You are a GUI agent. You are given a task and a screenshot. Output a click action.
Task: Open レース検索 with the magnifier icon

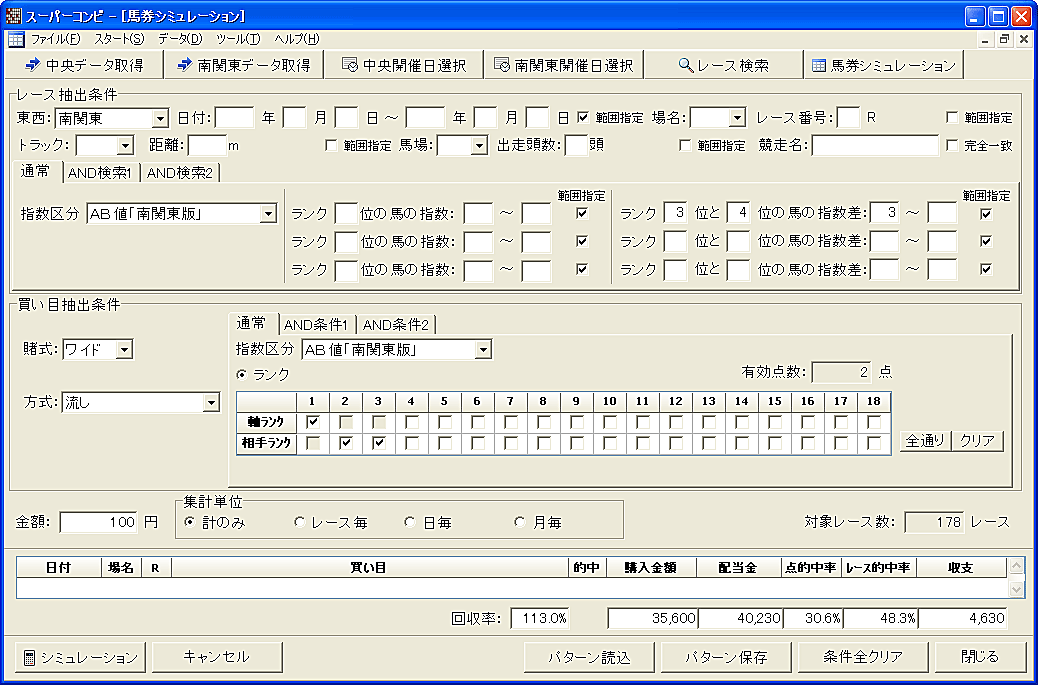click(x=724, y=66)
